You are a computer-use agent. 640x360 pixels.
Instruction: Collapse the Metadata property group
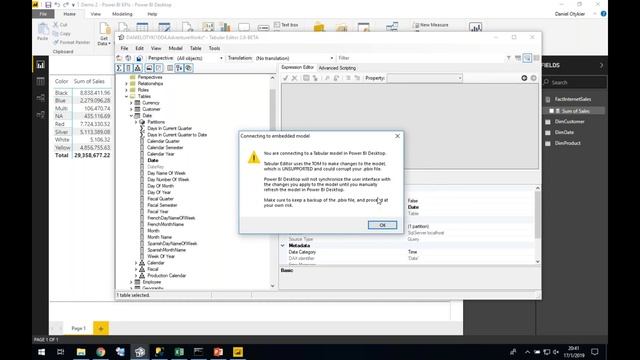283,246
